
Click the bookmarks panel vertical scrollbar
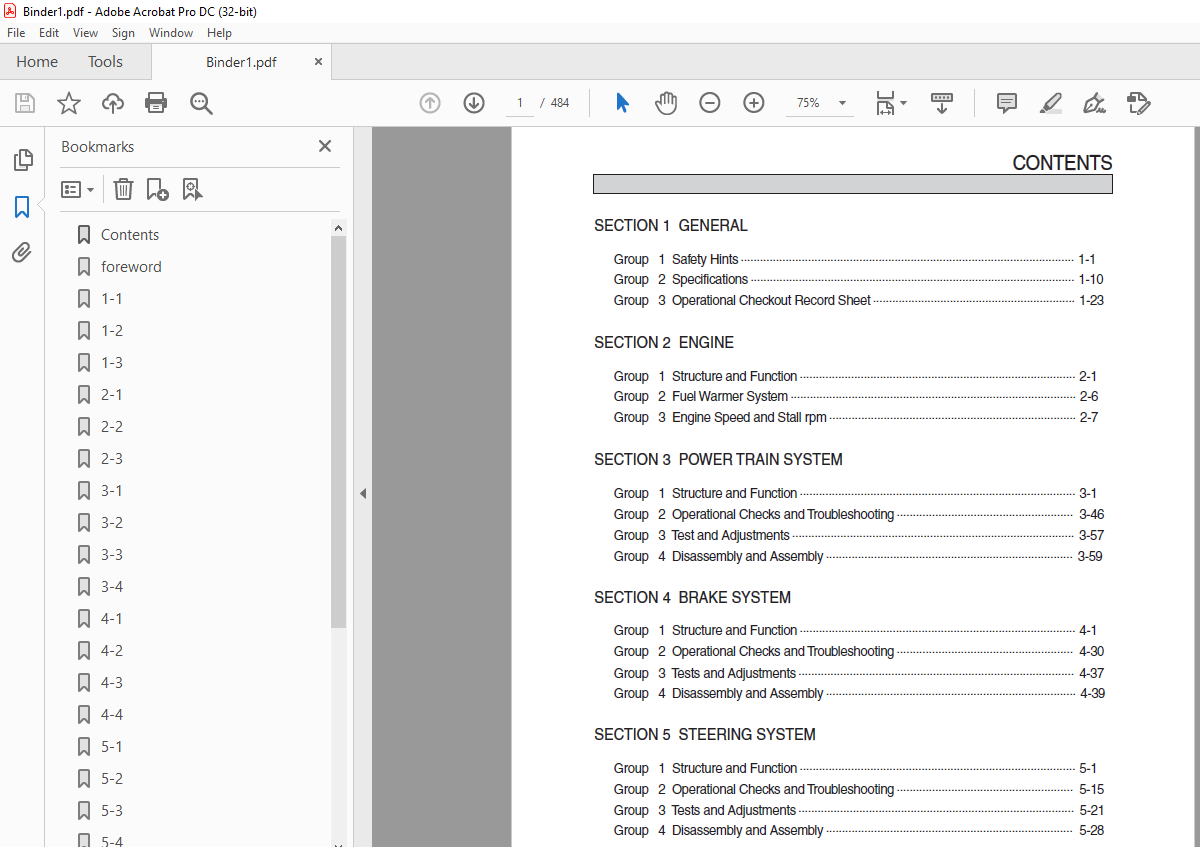[338, 432]
